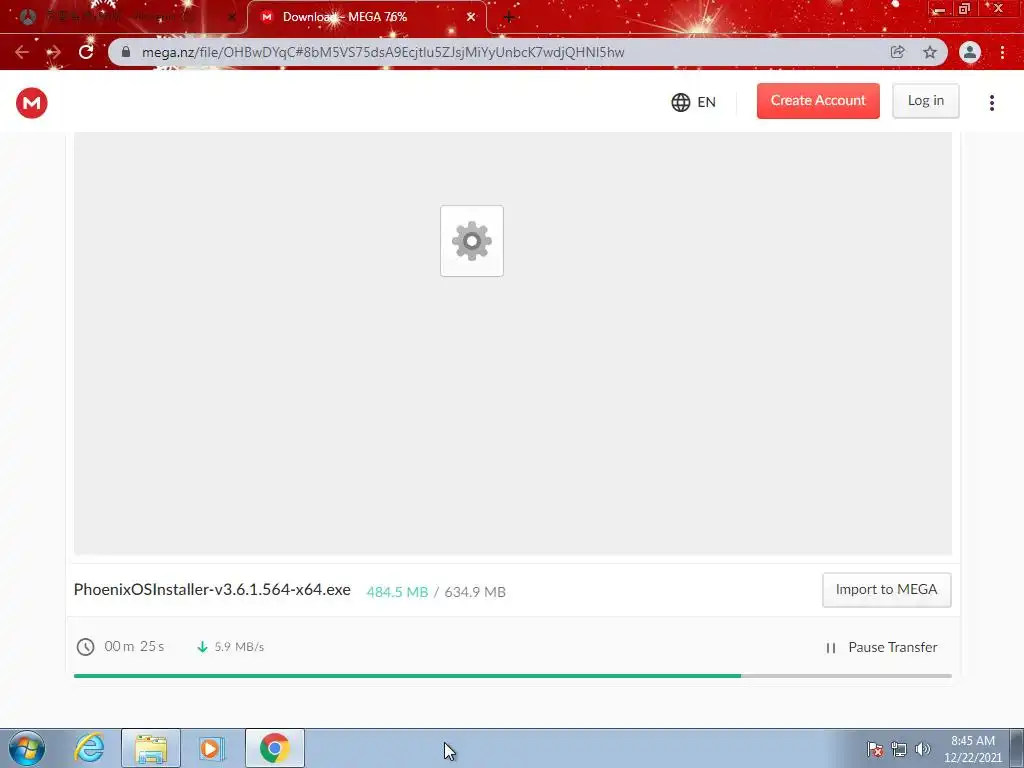This screenshot has width=1024, height=768.
Task: Click the PhoenixOSInstaller file name
Action: [212, 590]
